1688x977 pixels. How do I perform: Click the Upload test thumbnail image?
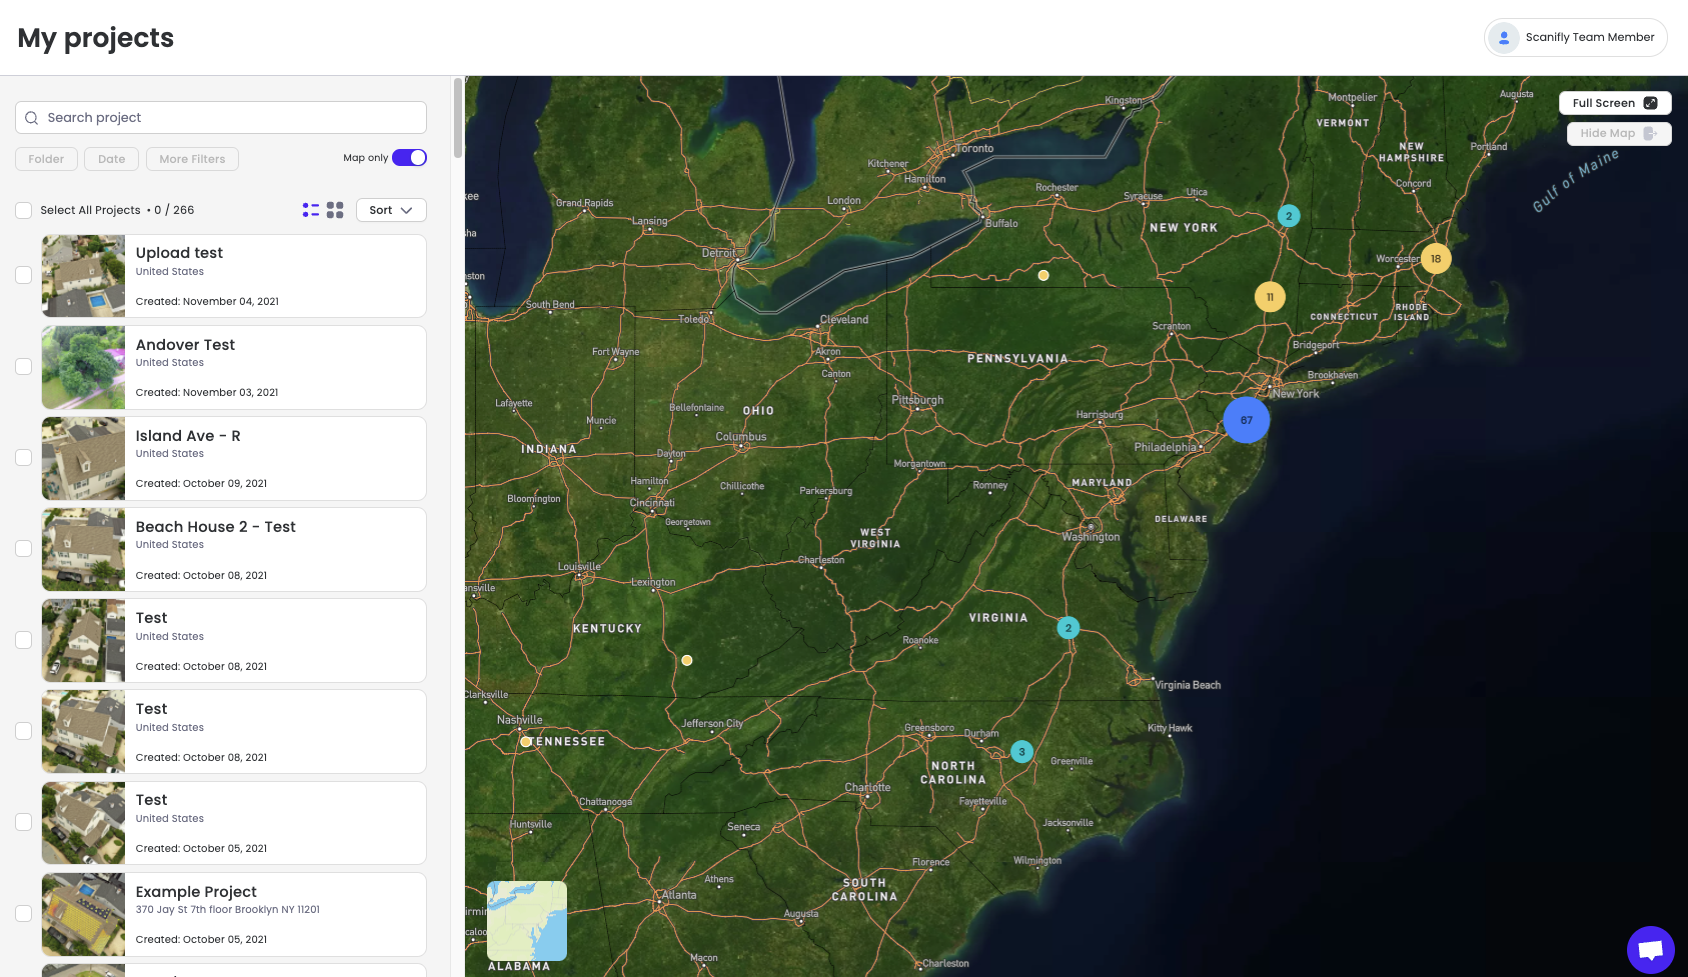pyautogui.click(x=83, y=276)
